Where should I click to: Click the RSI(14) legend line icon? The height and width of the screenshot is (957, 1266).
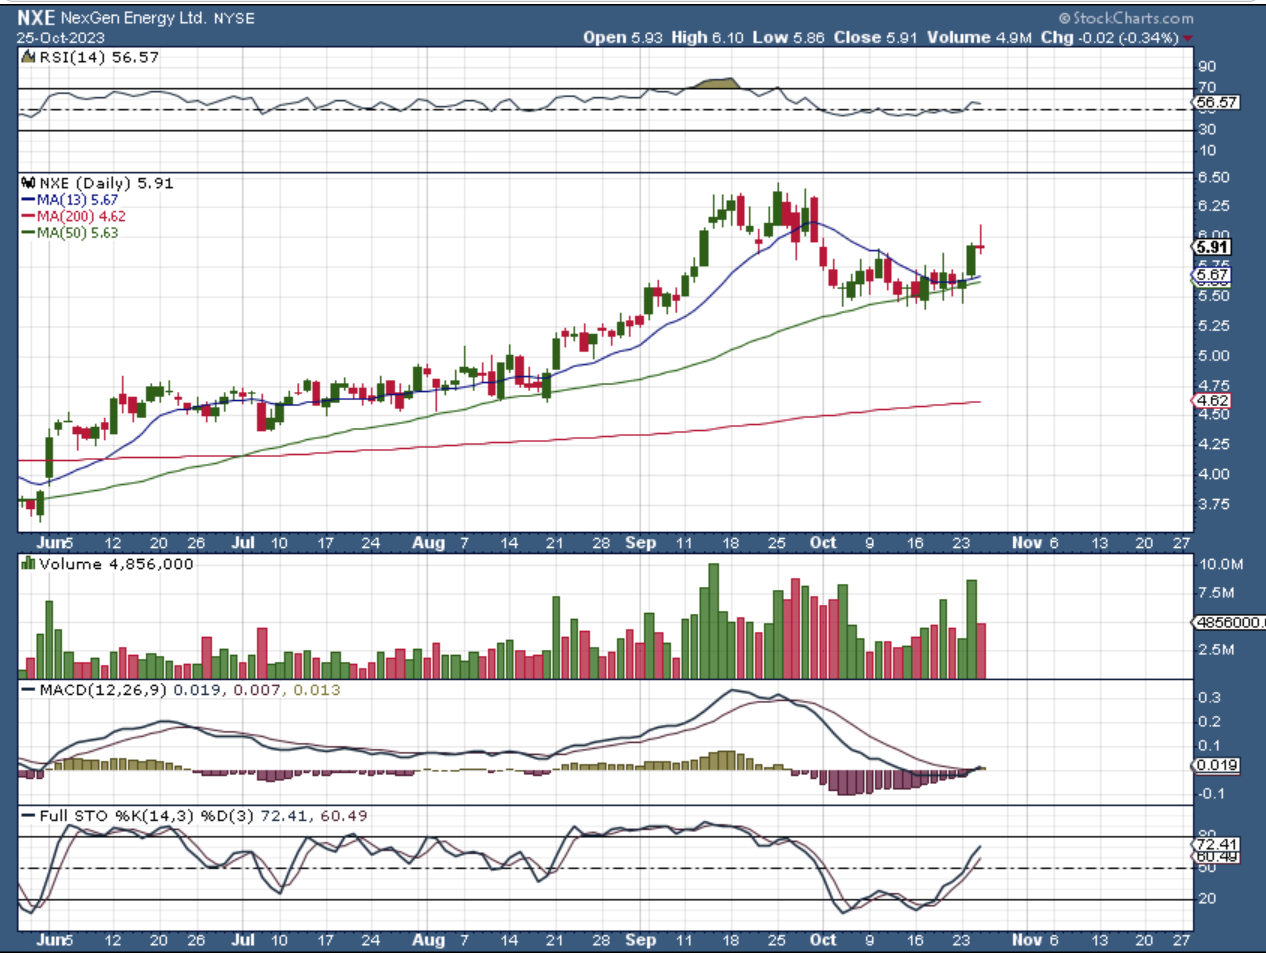tap(30, 57)
